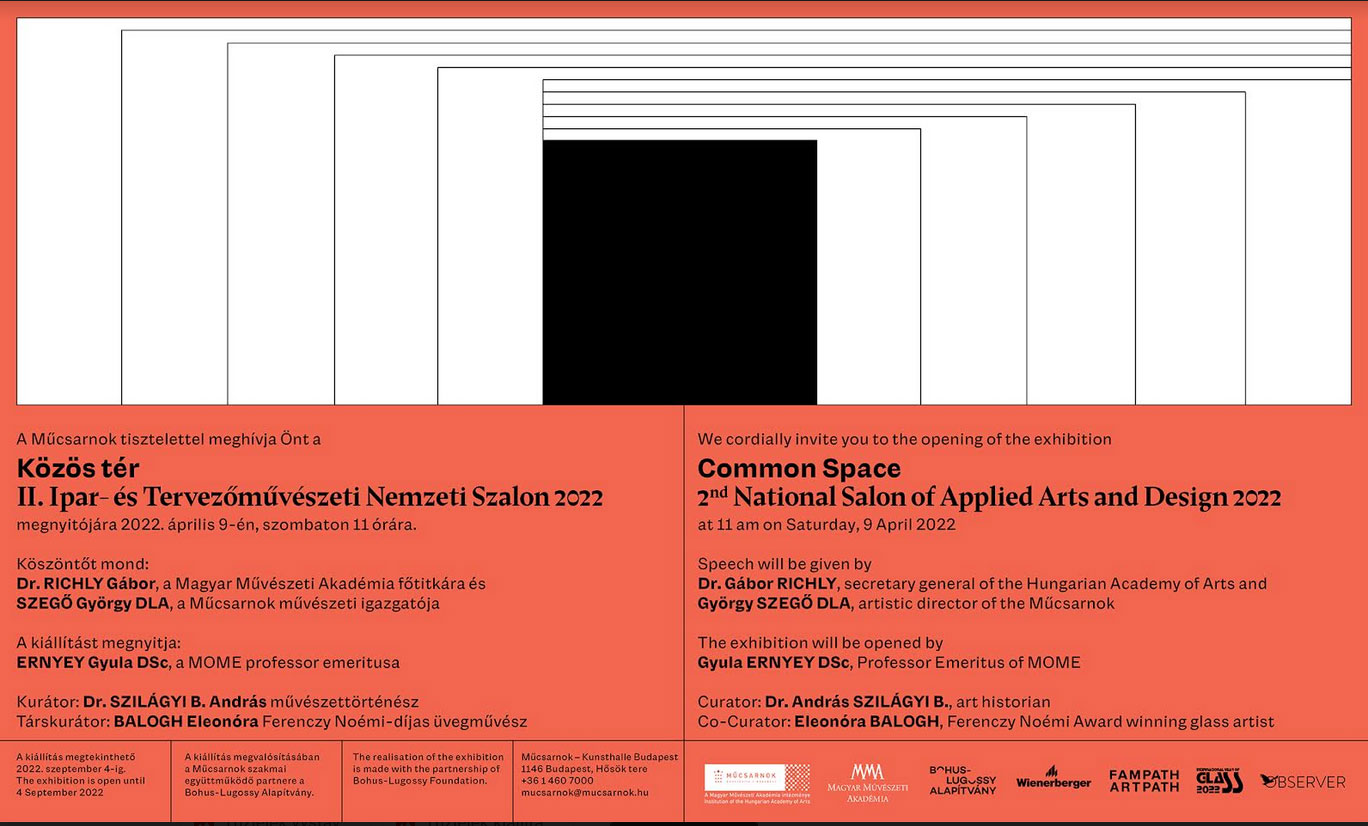
Task: Click '2nd National Salon of Applied Arts and Design 2022'
Action: click(989, 496)
